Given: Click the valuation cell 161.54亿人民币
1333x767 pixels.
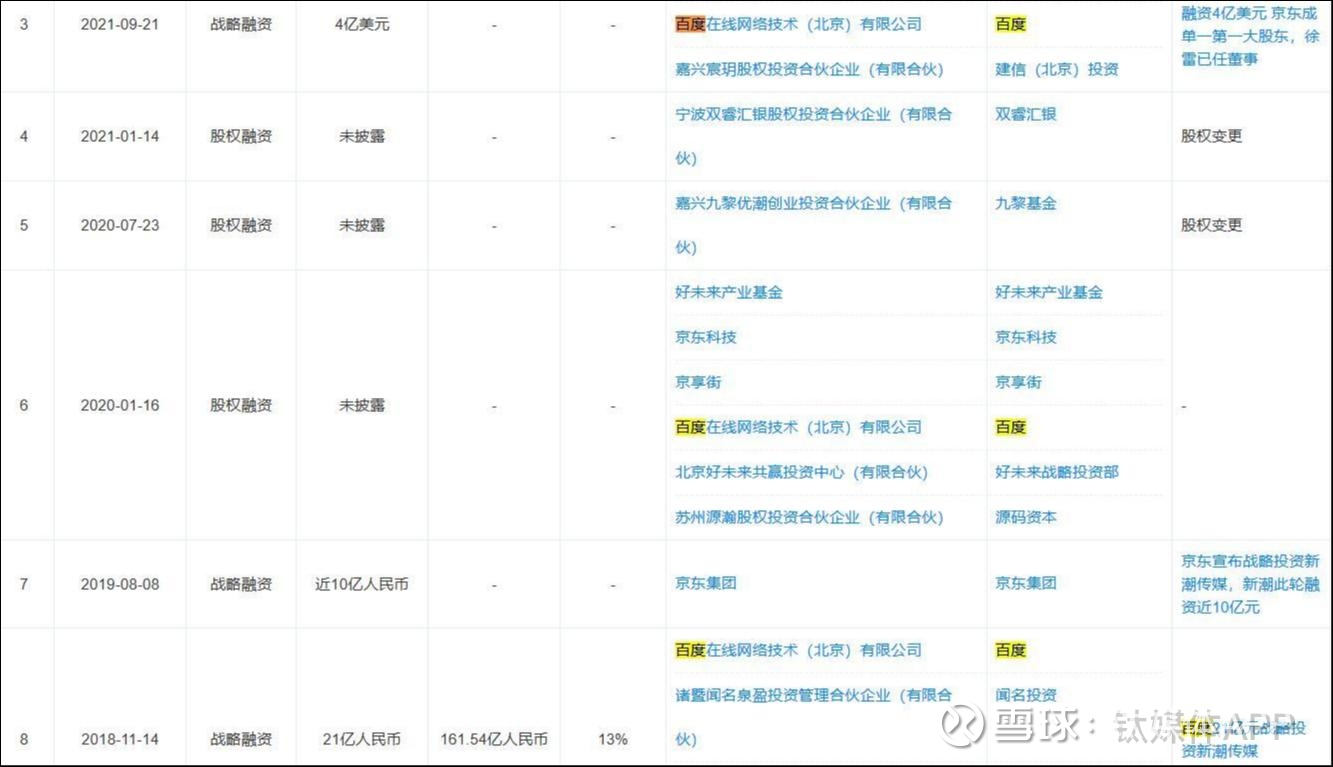Looking at the screenshot, I should 494,740.
